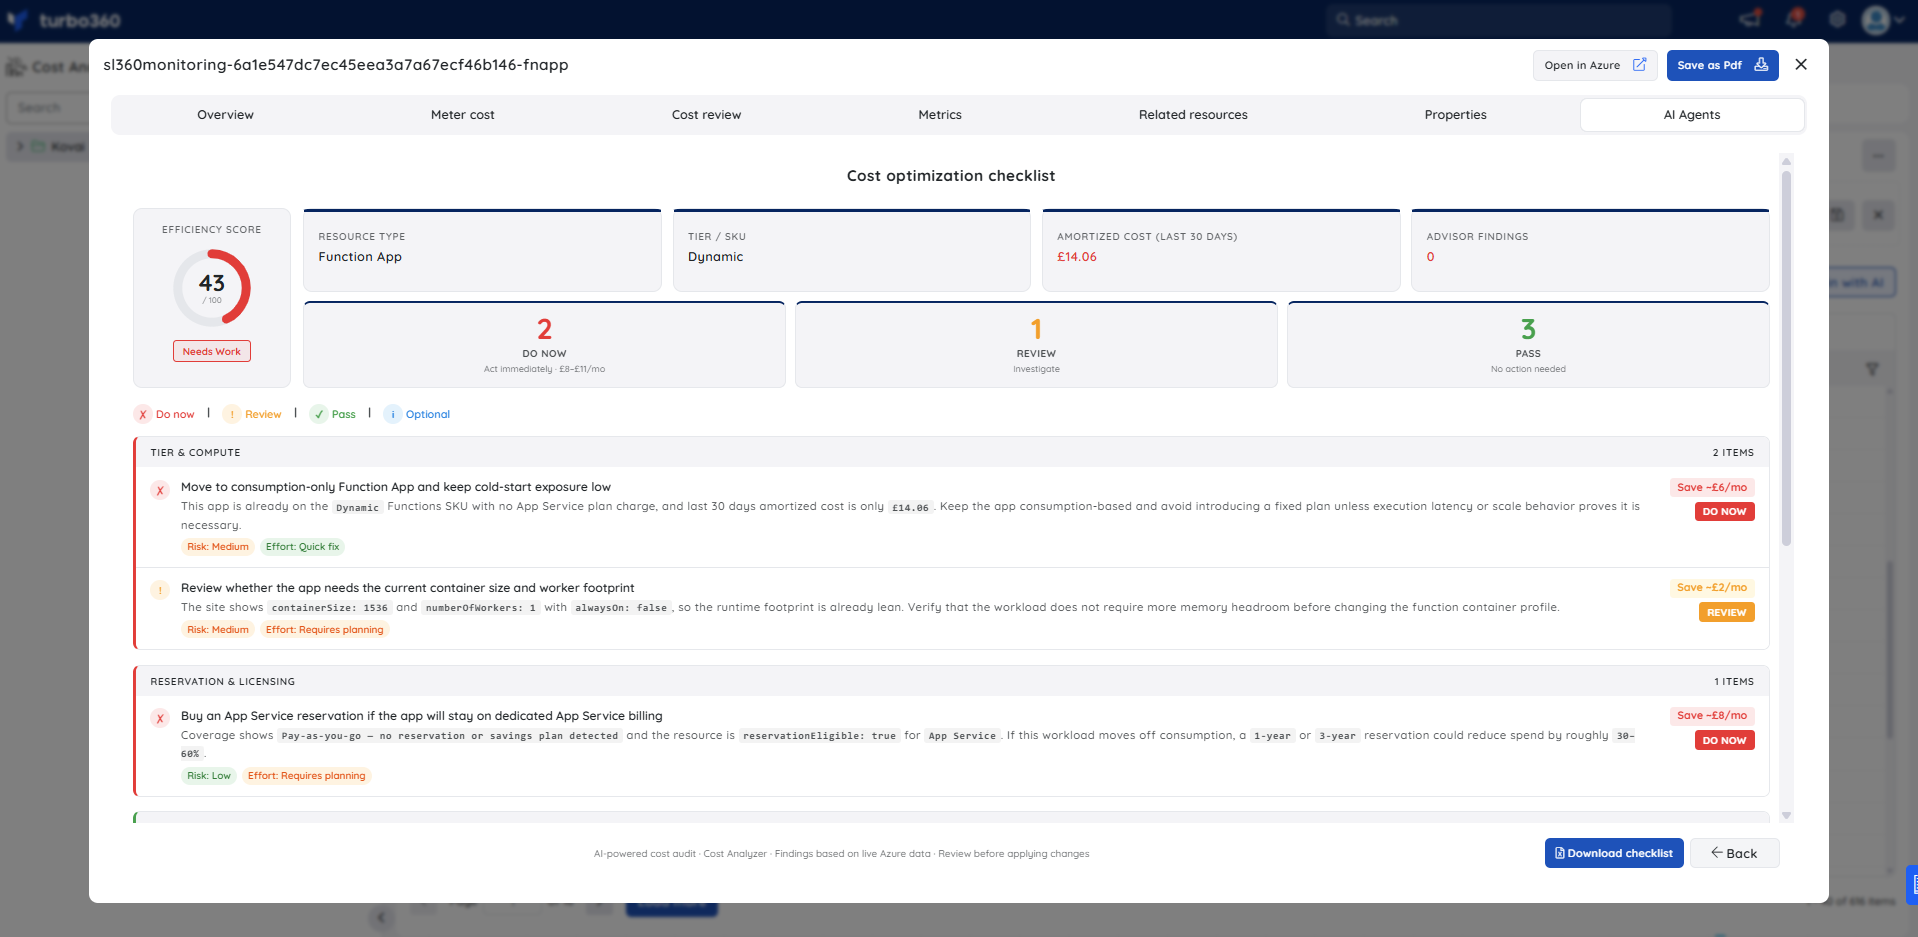Viewport: 1918px width, 937px height.
Task: Click the efficiency score gauge showing 43
Action: click(x=212, y=287)
